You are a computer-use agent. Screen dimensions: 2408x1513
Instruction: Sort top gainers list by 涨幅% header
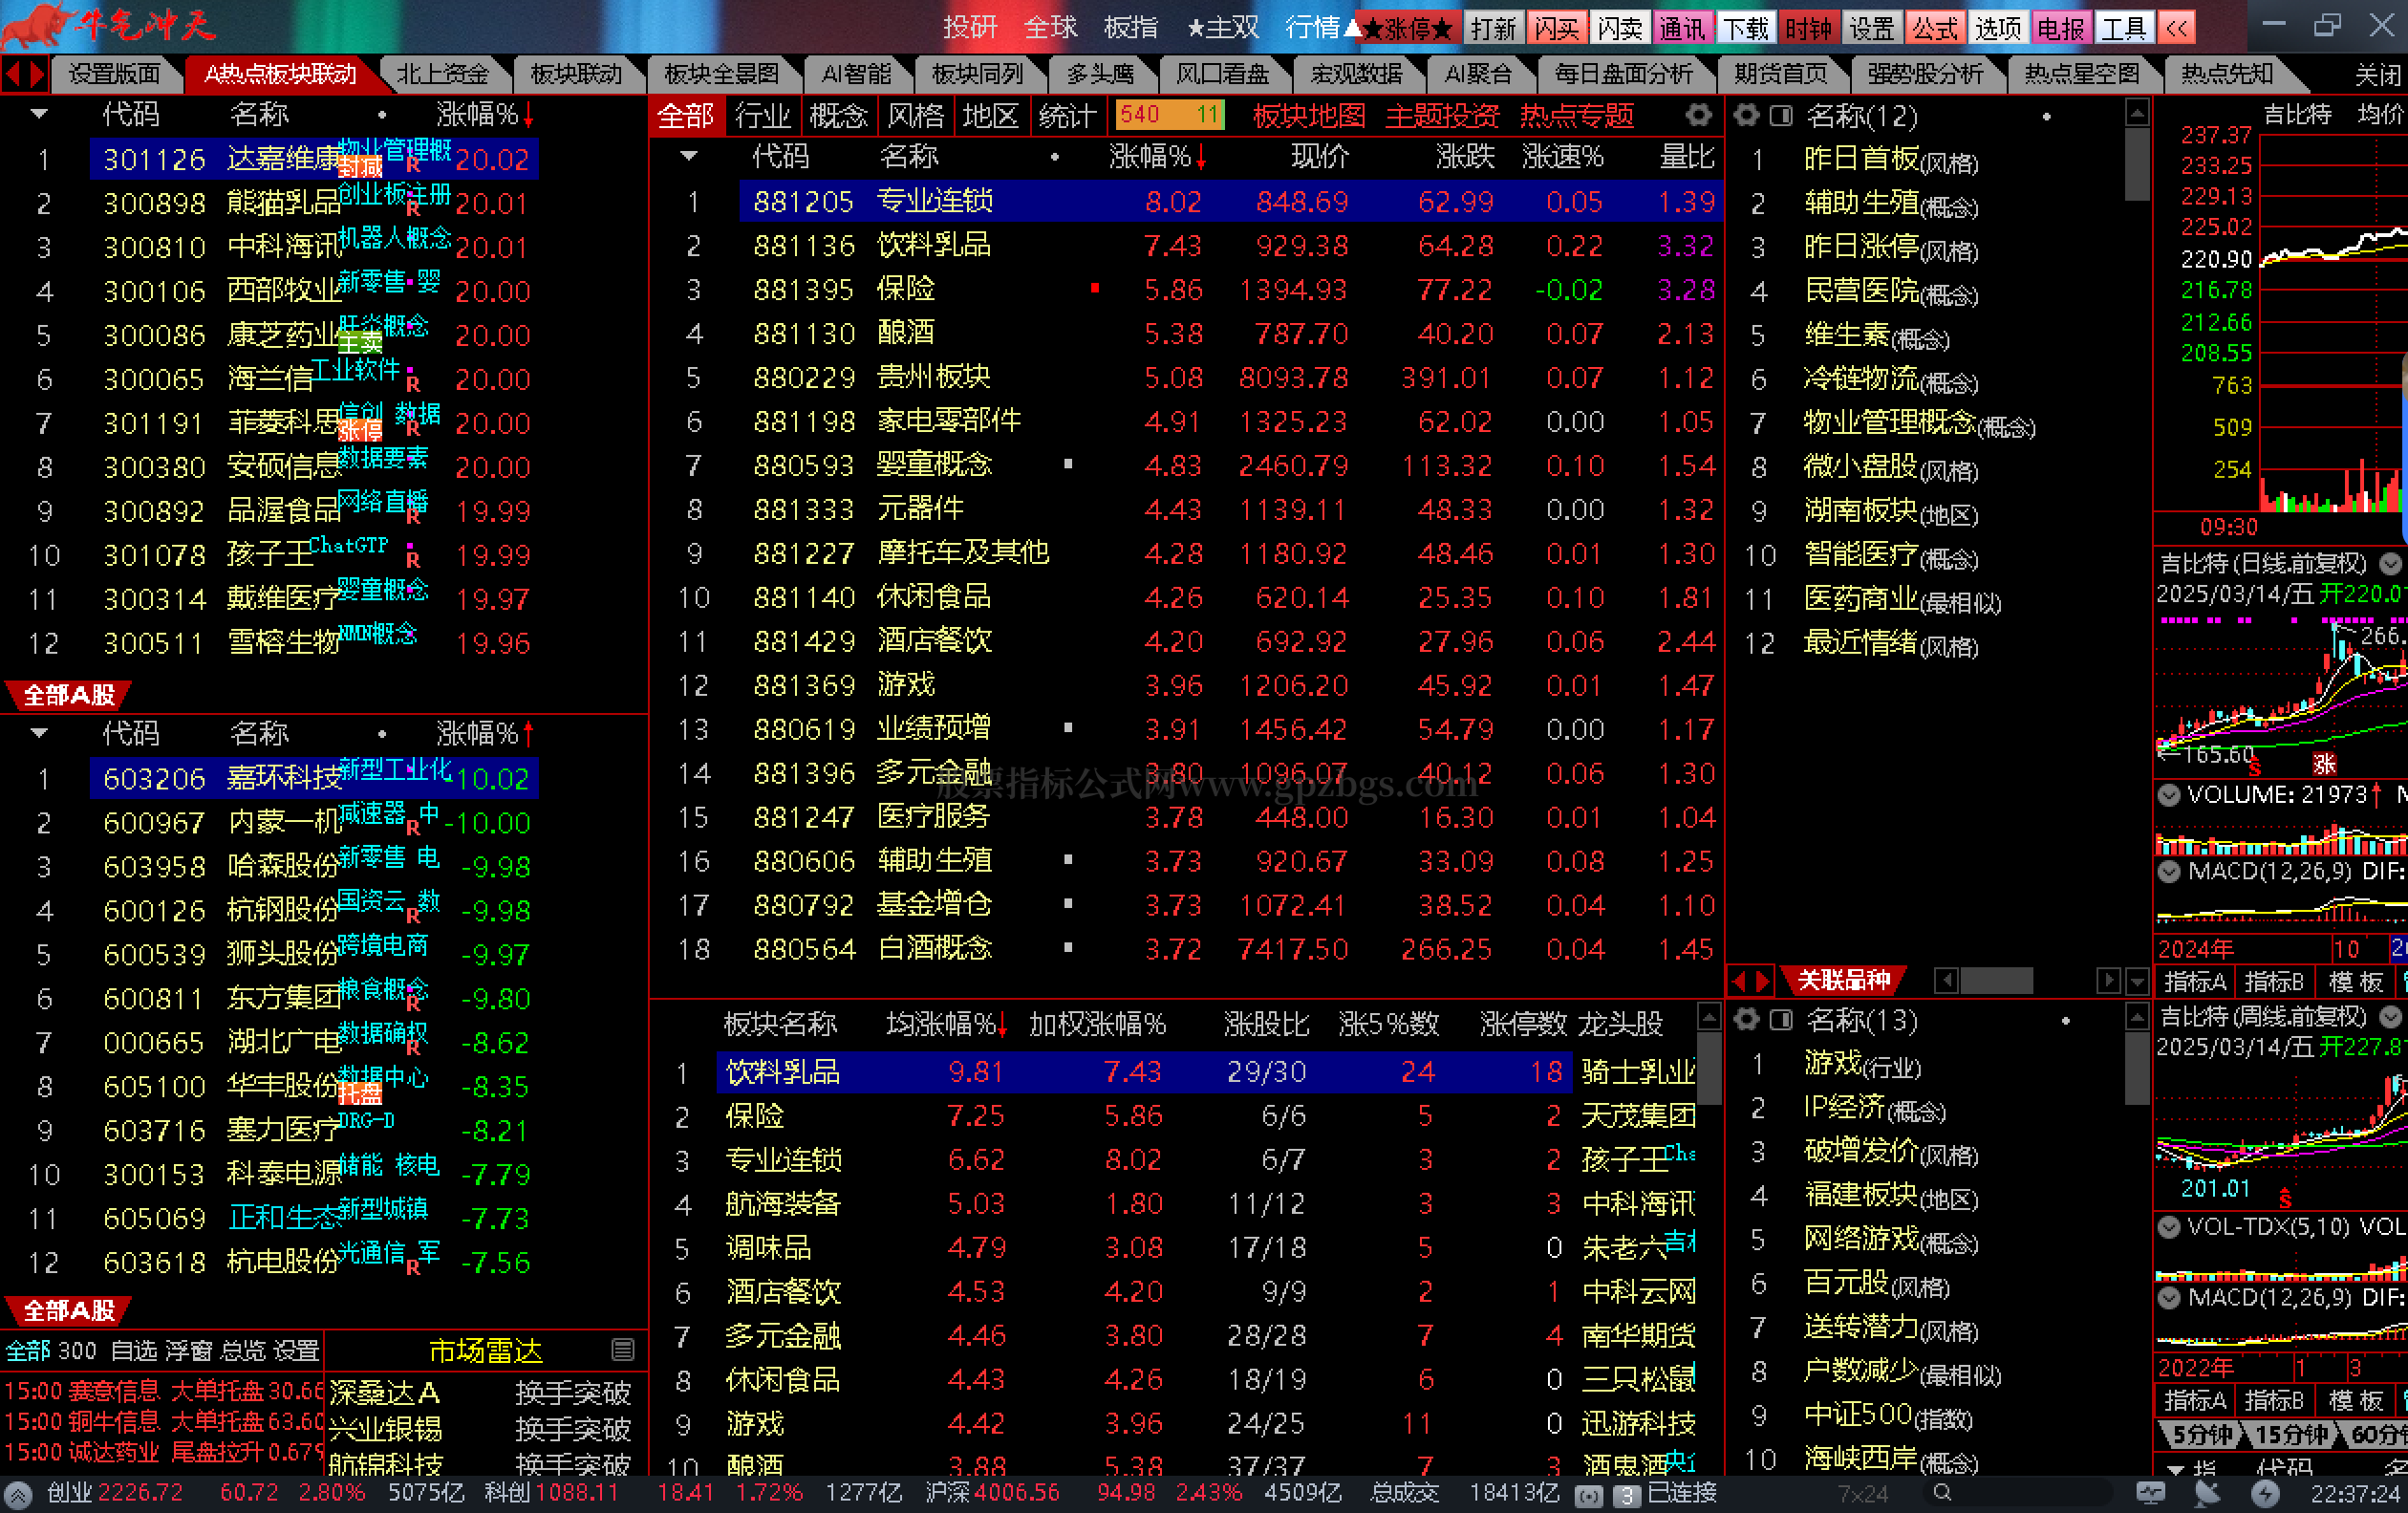484,115
